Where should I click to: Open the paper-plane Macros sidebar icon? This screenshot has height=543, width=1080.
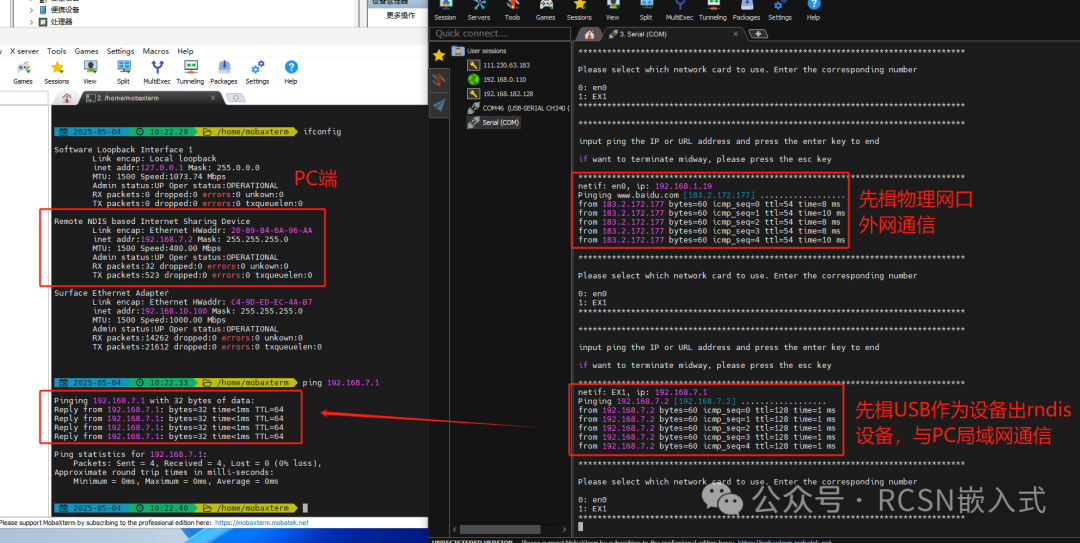(x=438, y=104)
